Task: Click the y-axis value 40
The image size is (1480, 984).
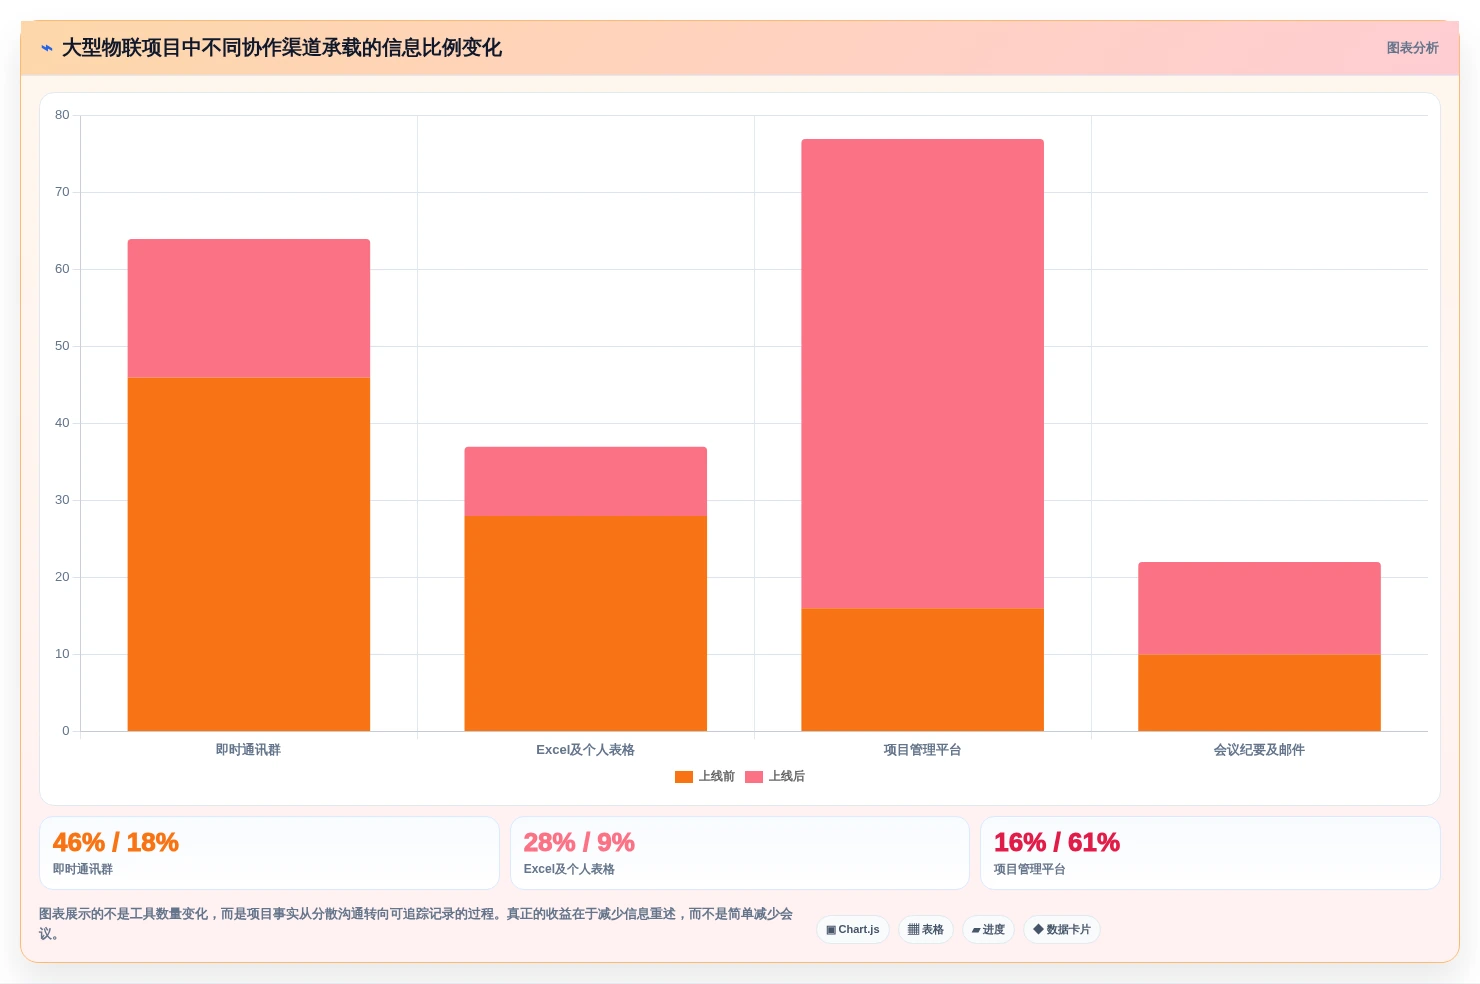Action: (x=62, y=423)
